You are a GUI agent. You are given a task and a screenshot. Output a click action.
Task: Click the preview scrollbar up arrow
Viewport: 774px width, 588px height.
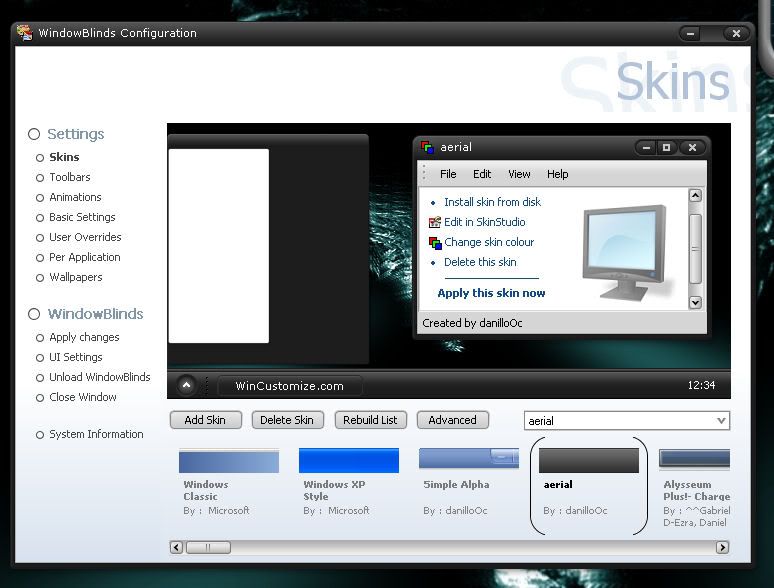coord(695,196)
